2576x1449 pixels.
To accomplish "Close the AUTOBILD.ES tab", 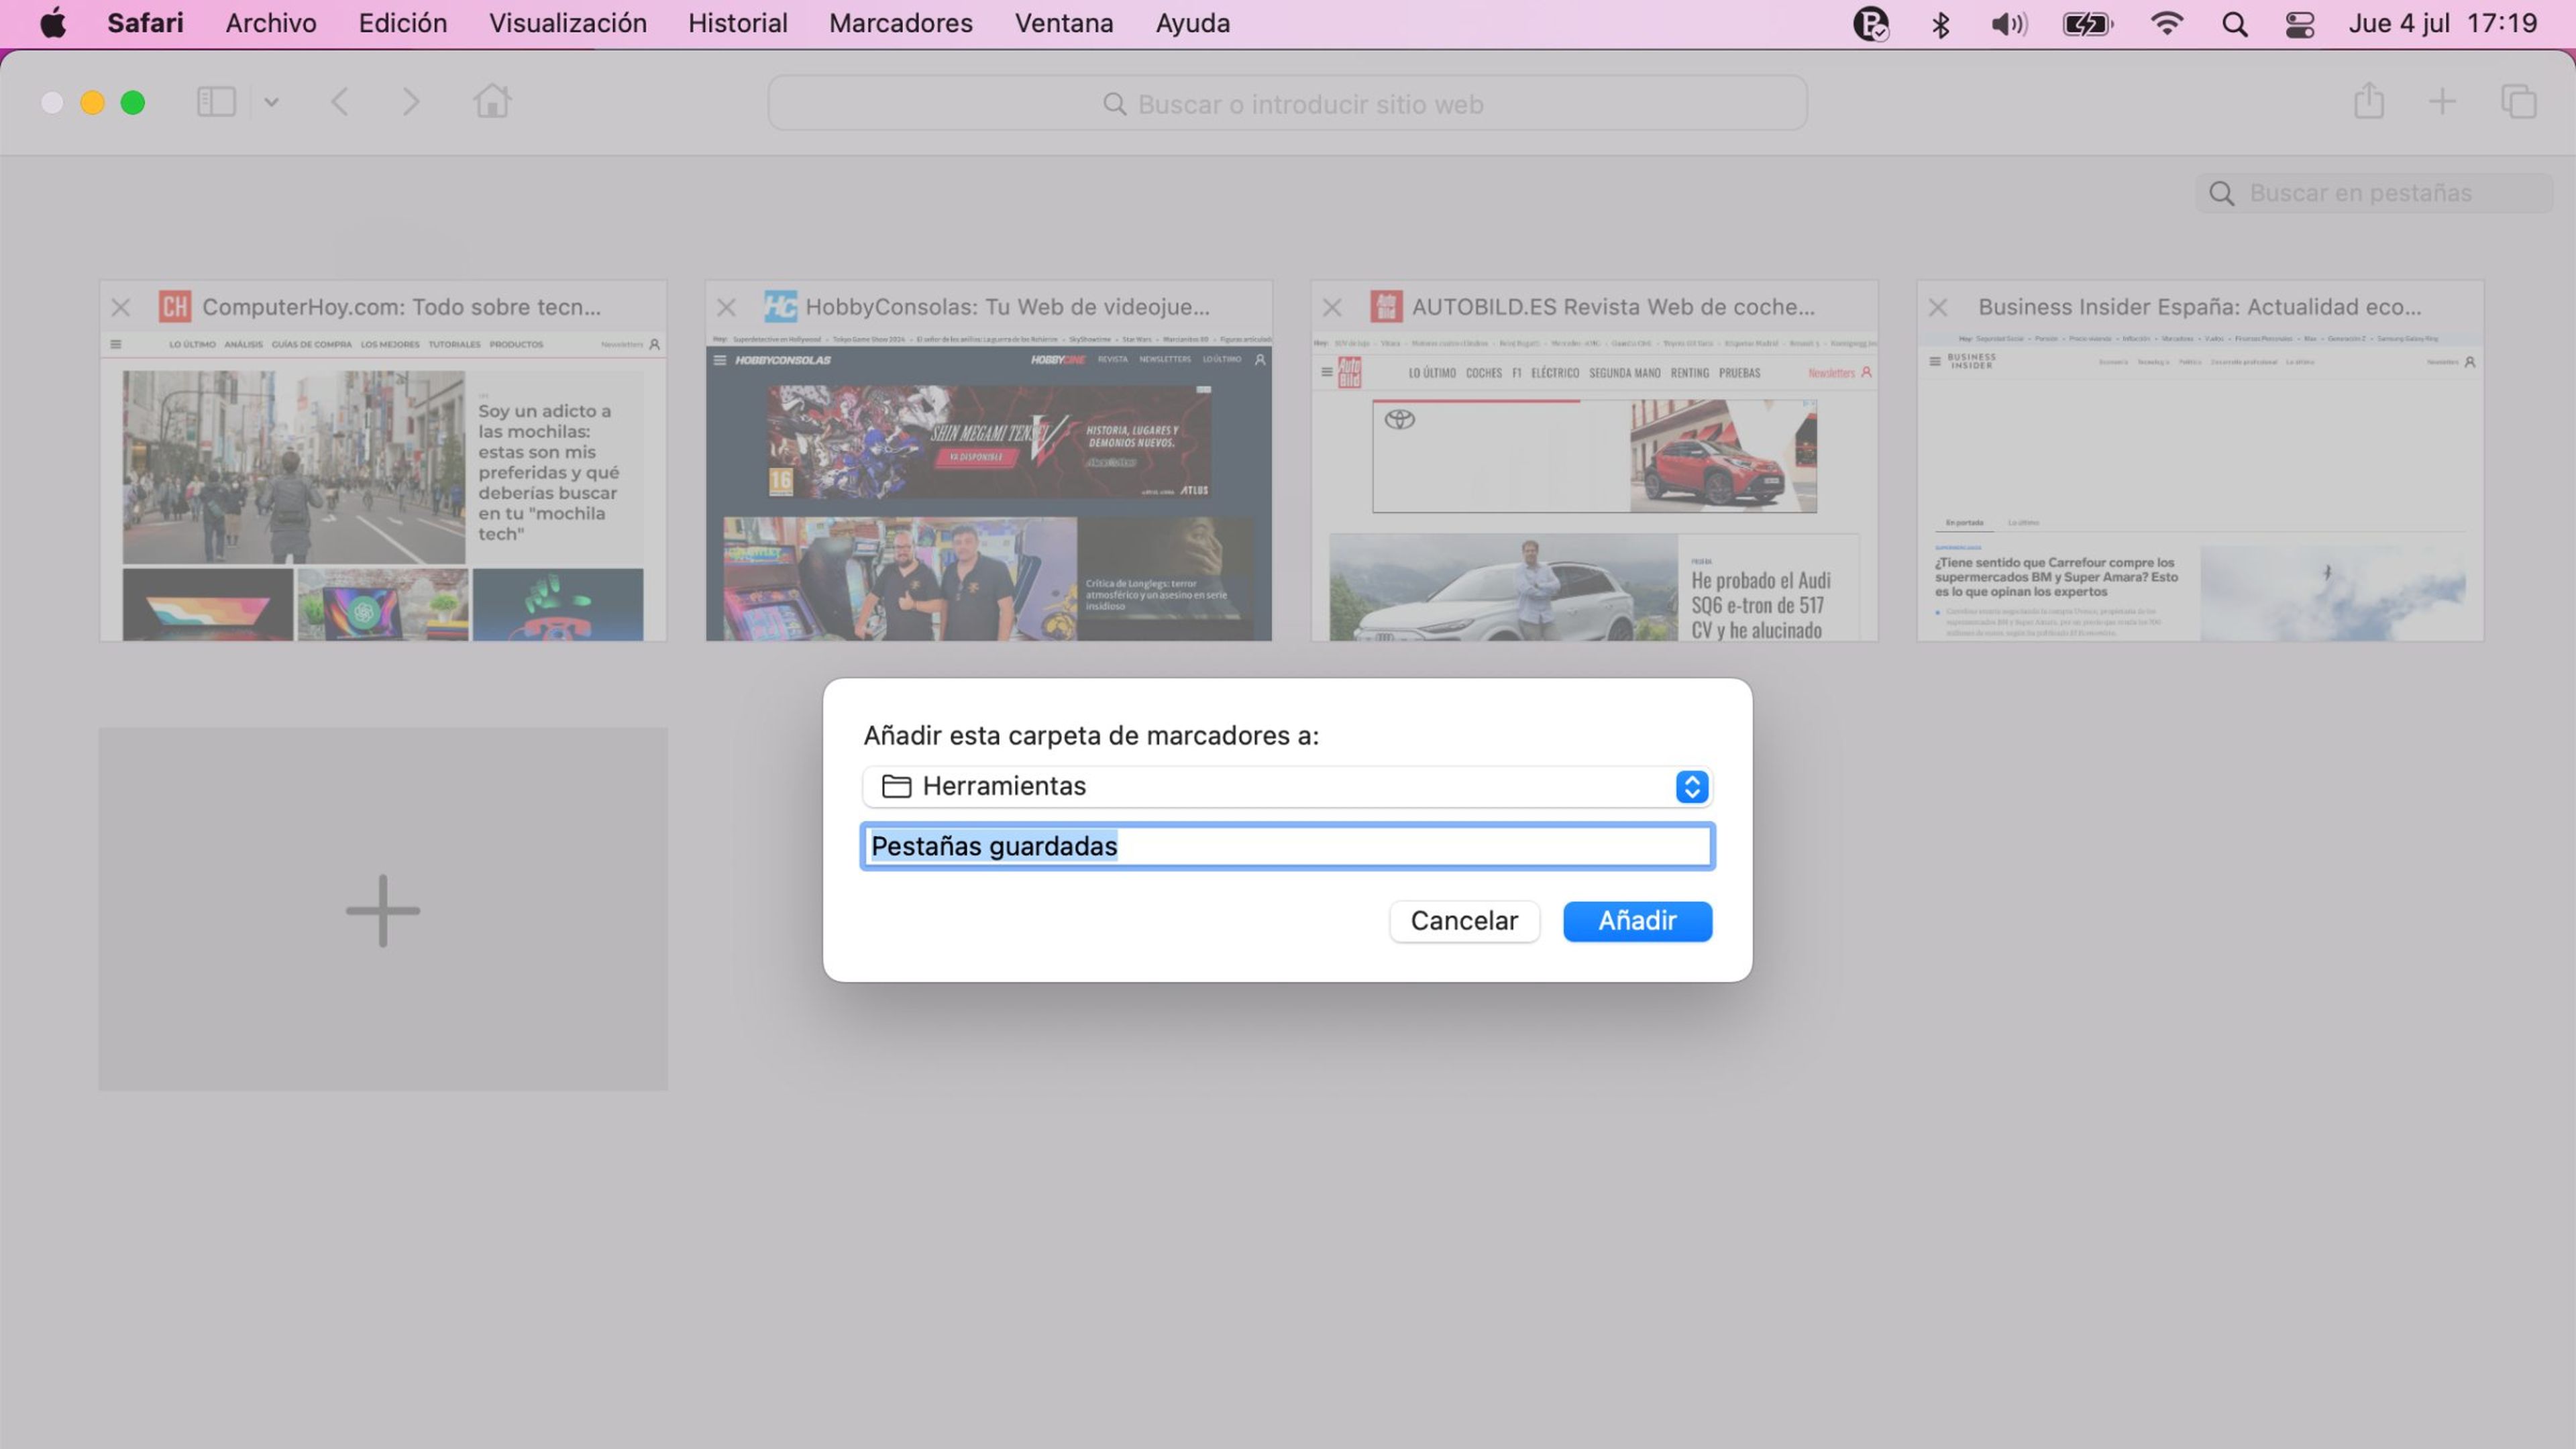I will [1332, 307].
